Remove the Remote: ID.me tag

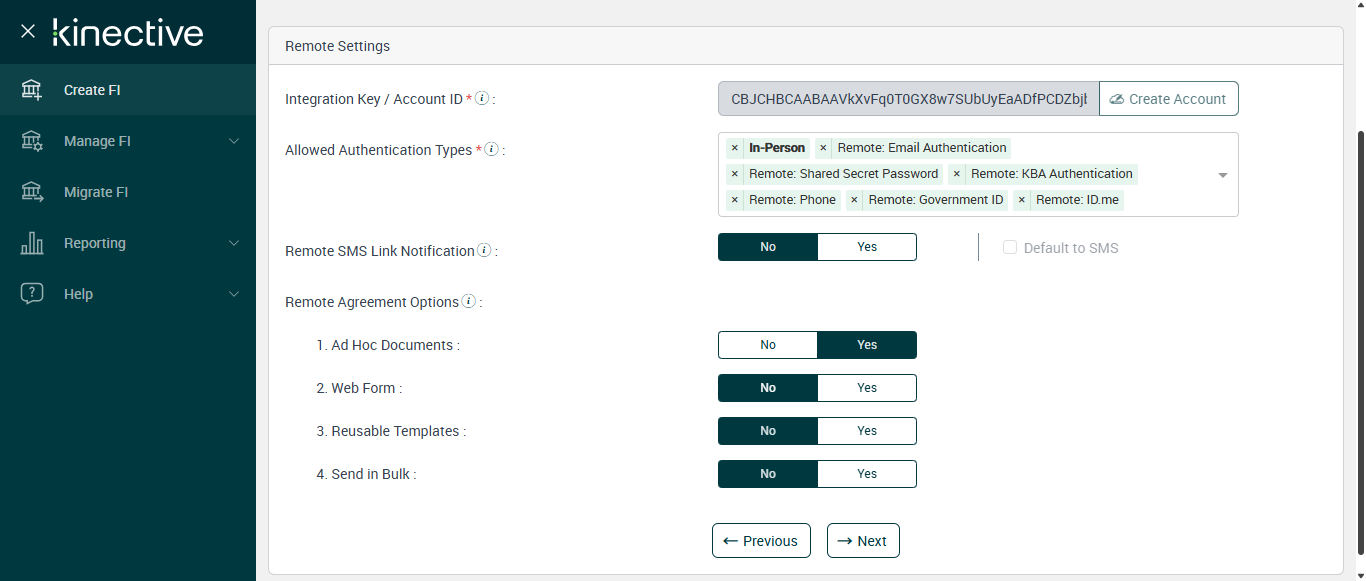click(1021, 200)
